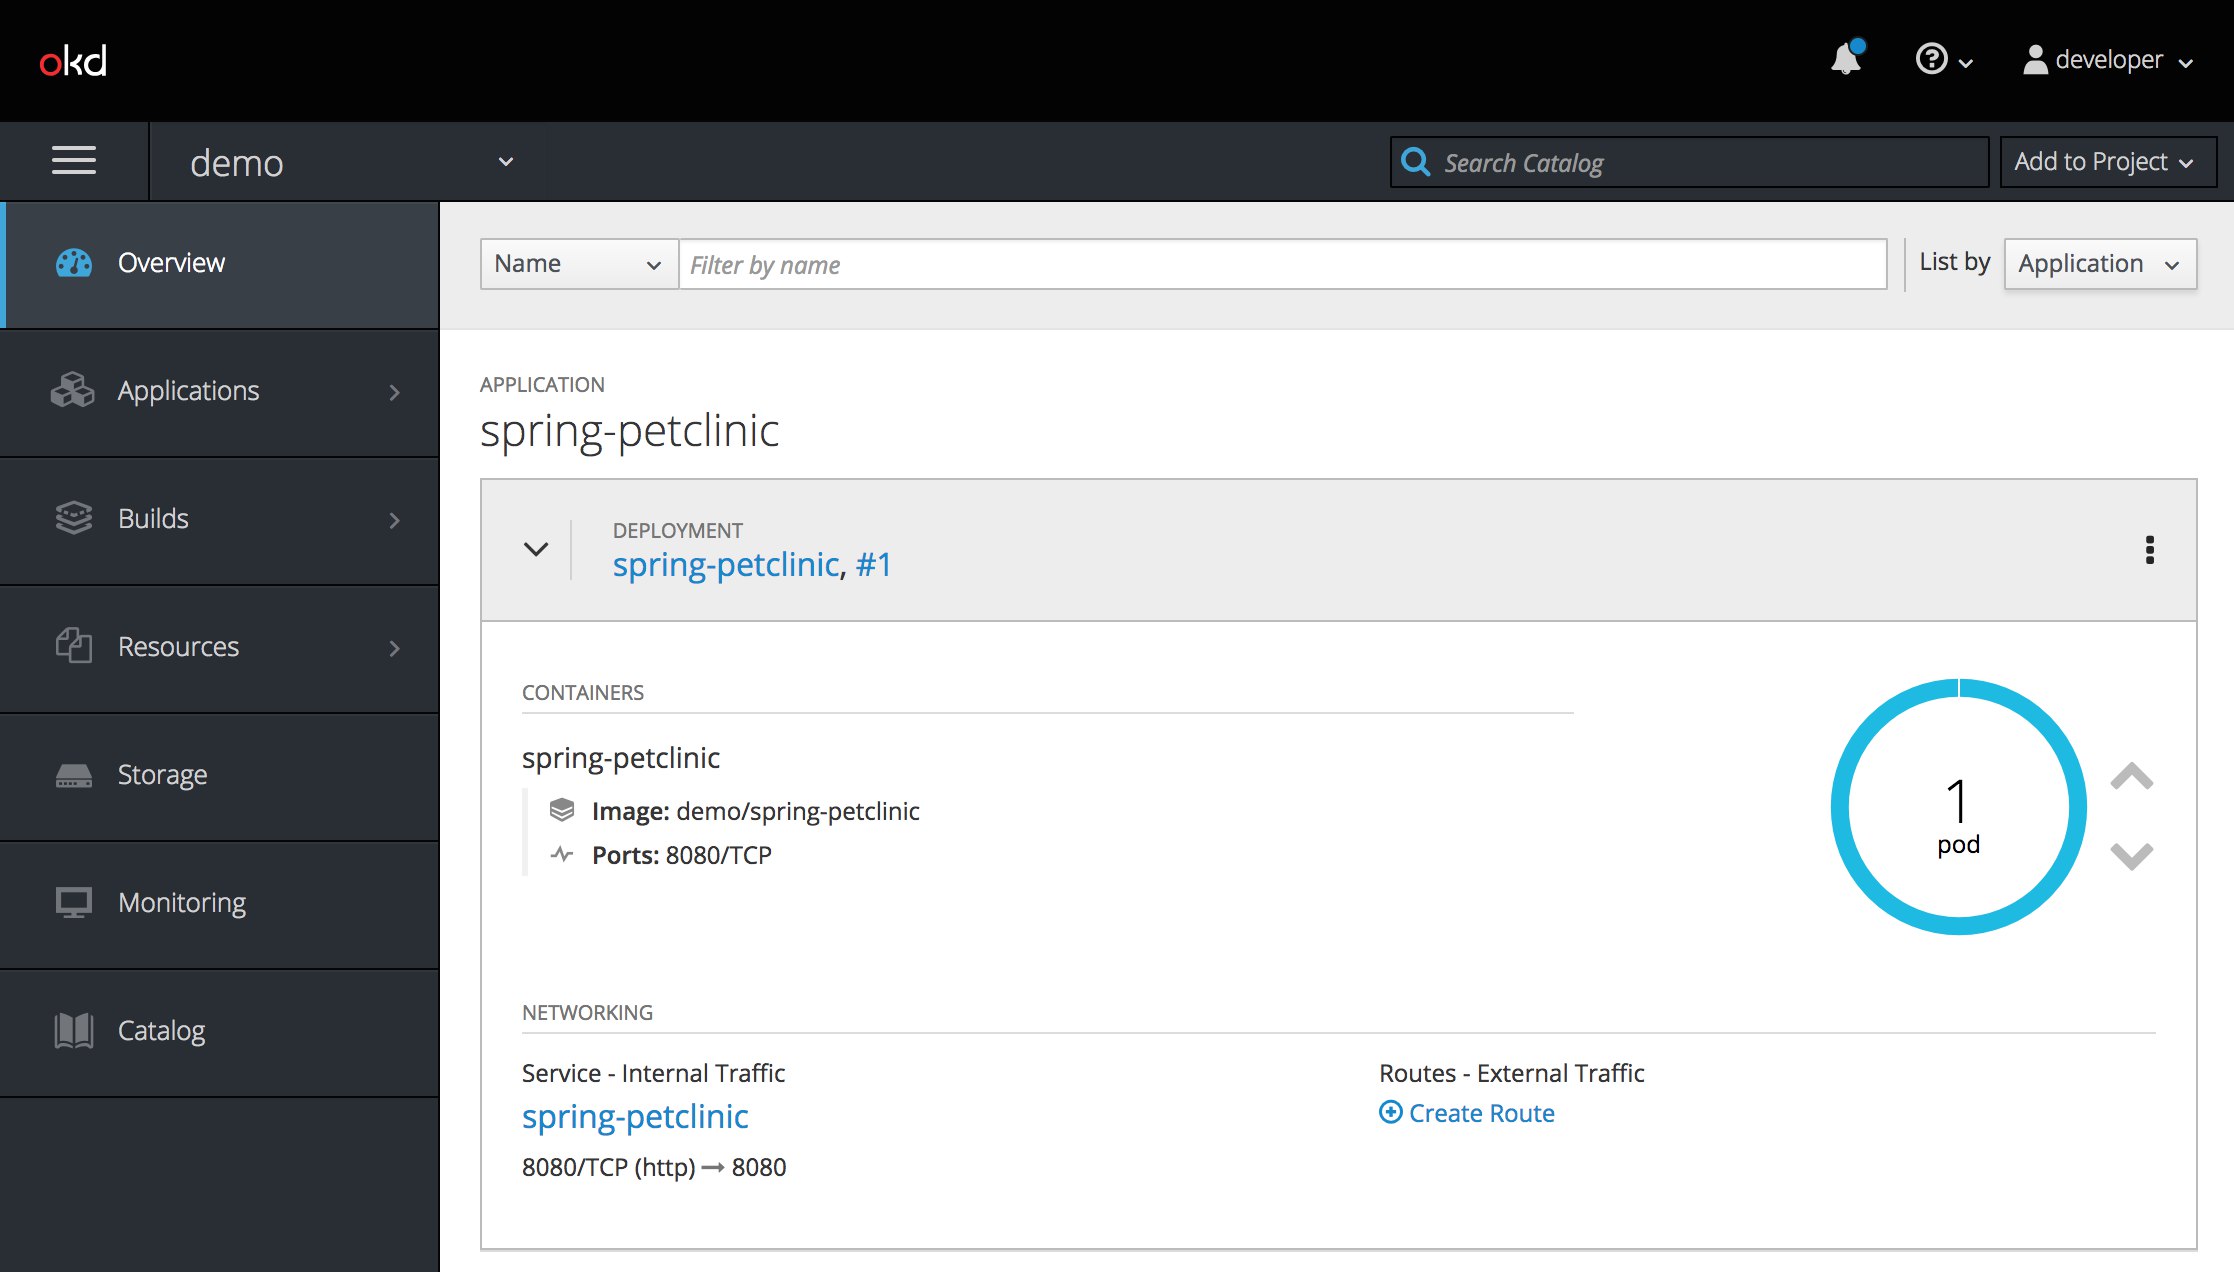Screen dimensions: 2234x1272
Task: Click the image layers icon
Action: click(x=562, y=810)
